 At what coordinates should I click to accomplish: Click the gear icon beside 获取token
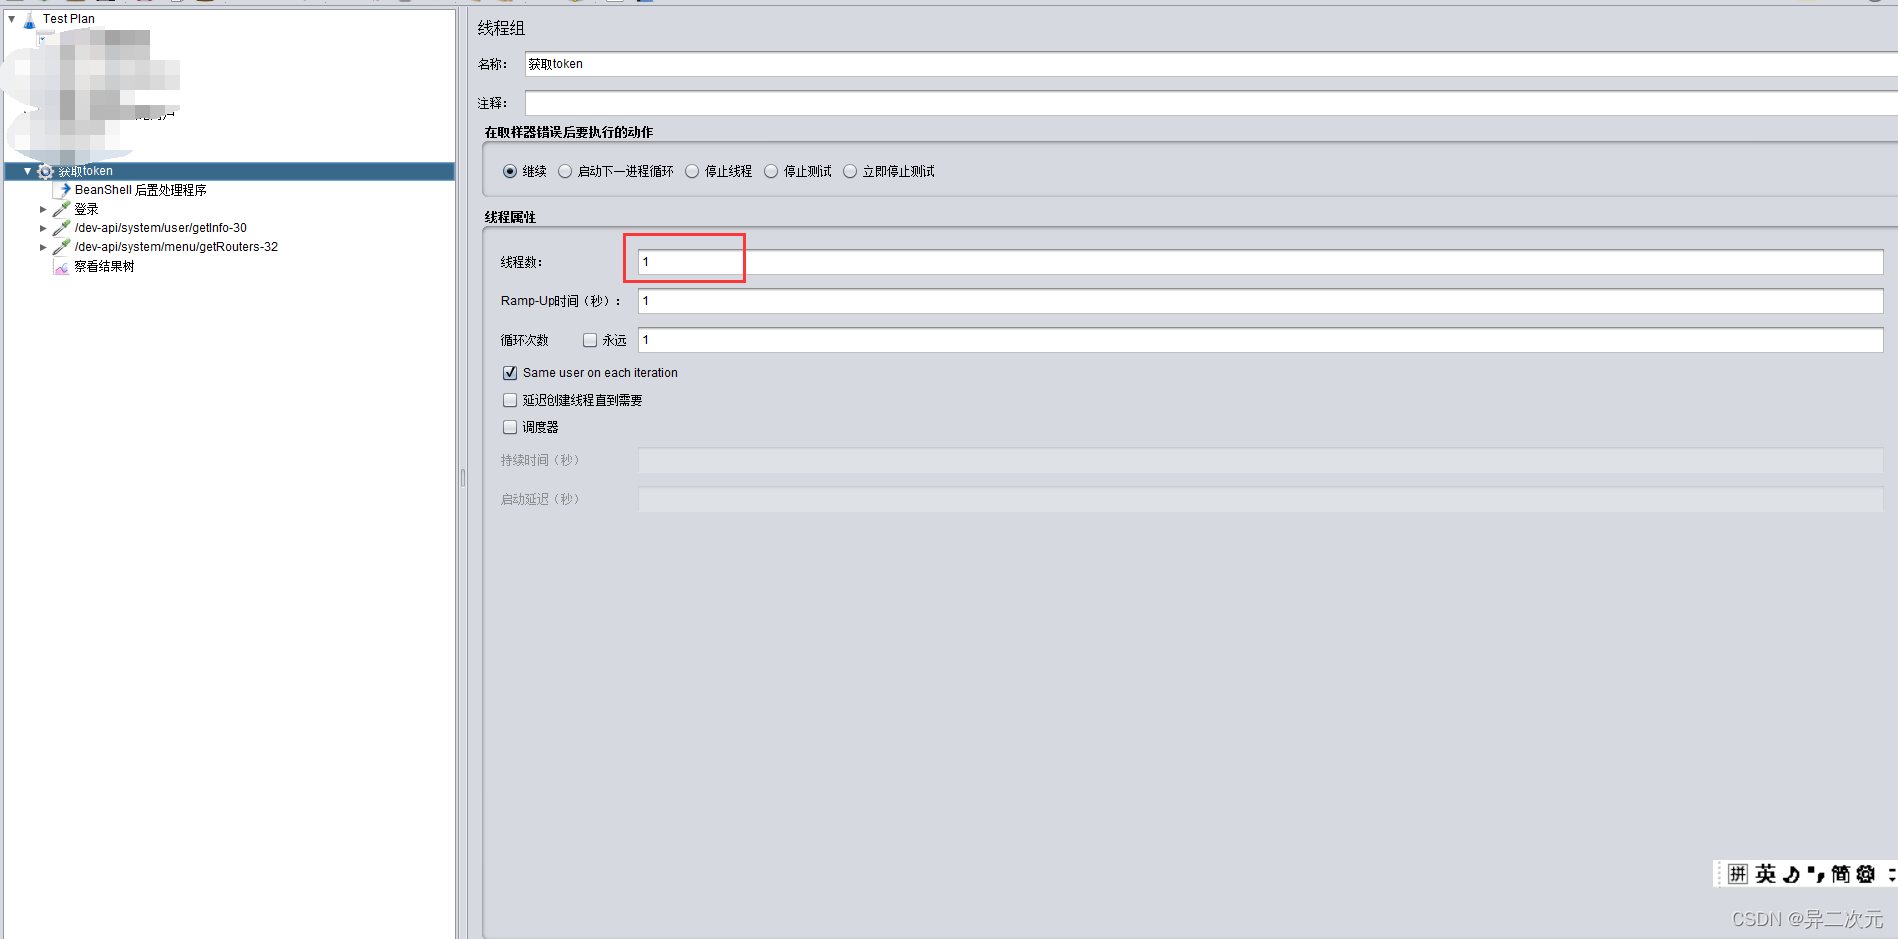click(45, 171)
